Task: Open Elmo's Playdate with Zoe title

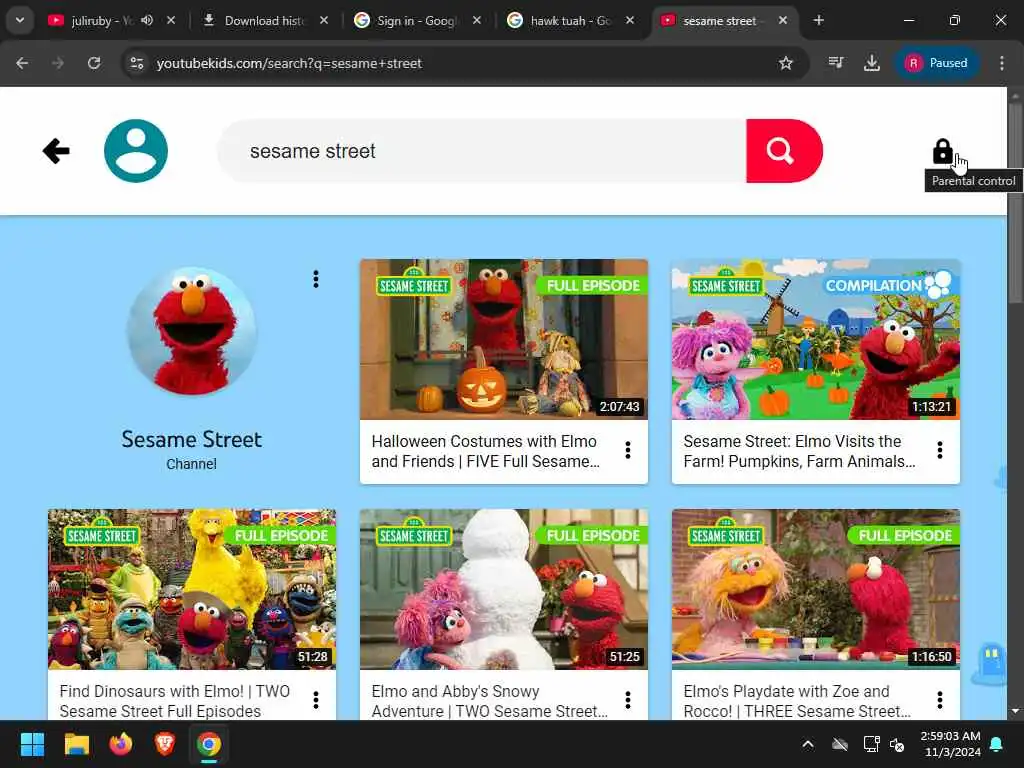Action: pyautogui.click(x=796, y=701)
